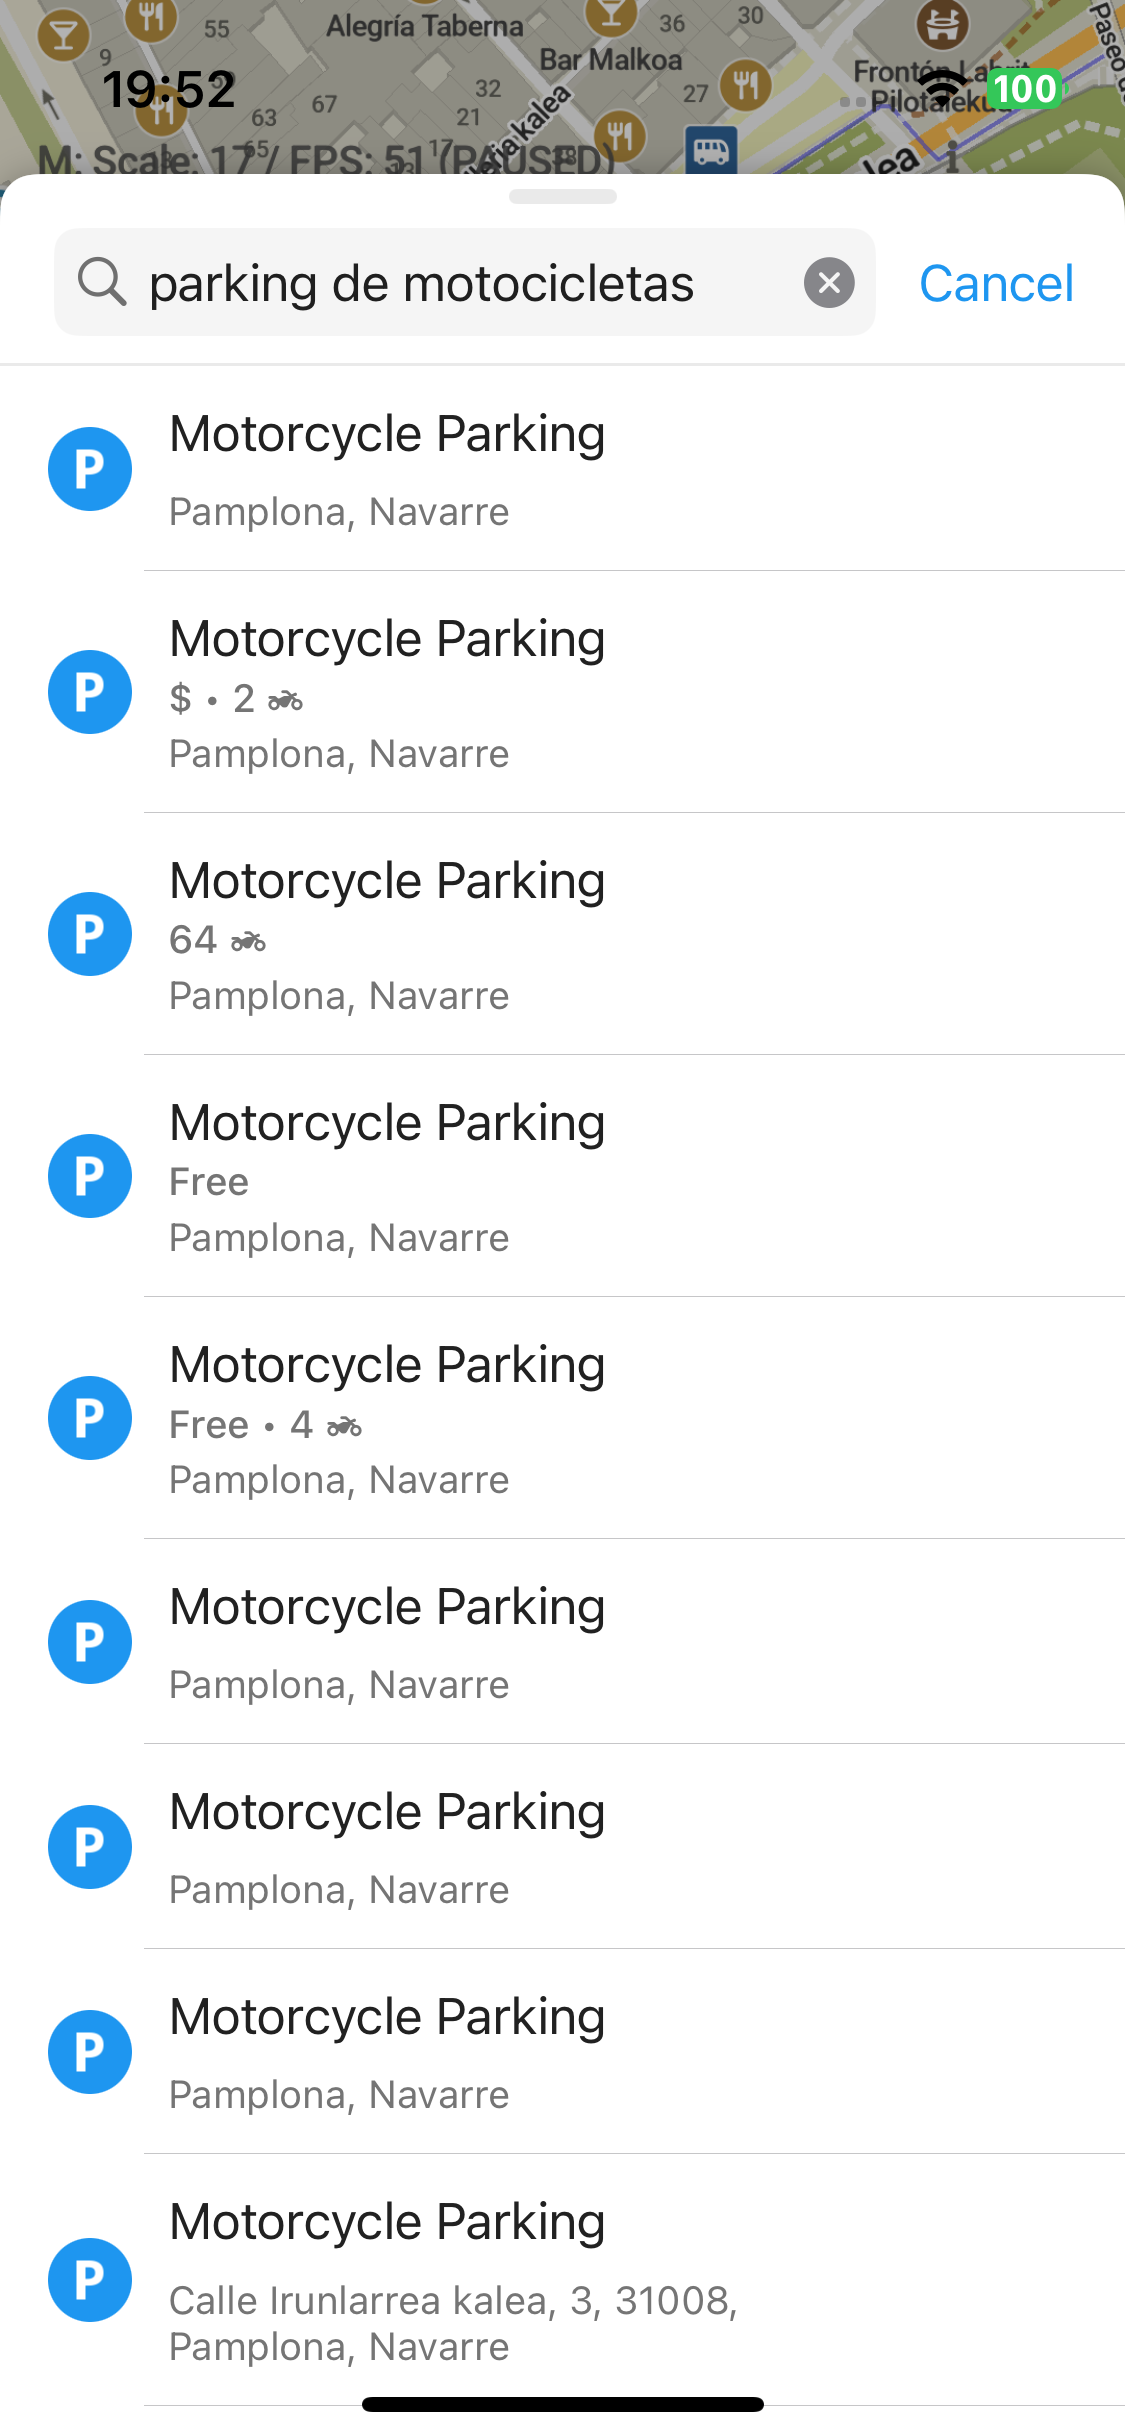Tap the magnifier icon in the search field
1125x2436 pixels.
pyautogui.click(x=102, y=282)
